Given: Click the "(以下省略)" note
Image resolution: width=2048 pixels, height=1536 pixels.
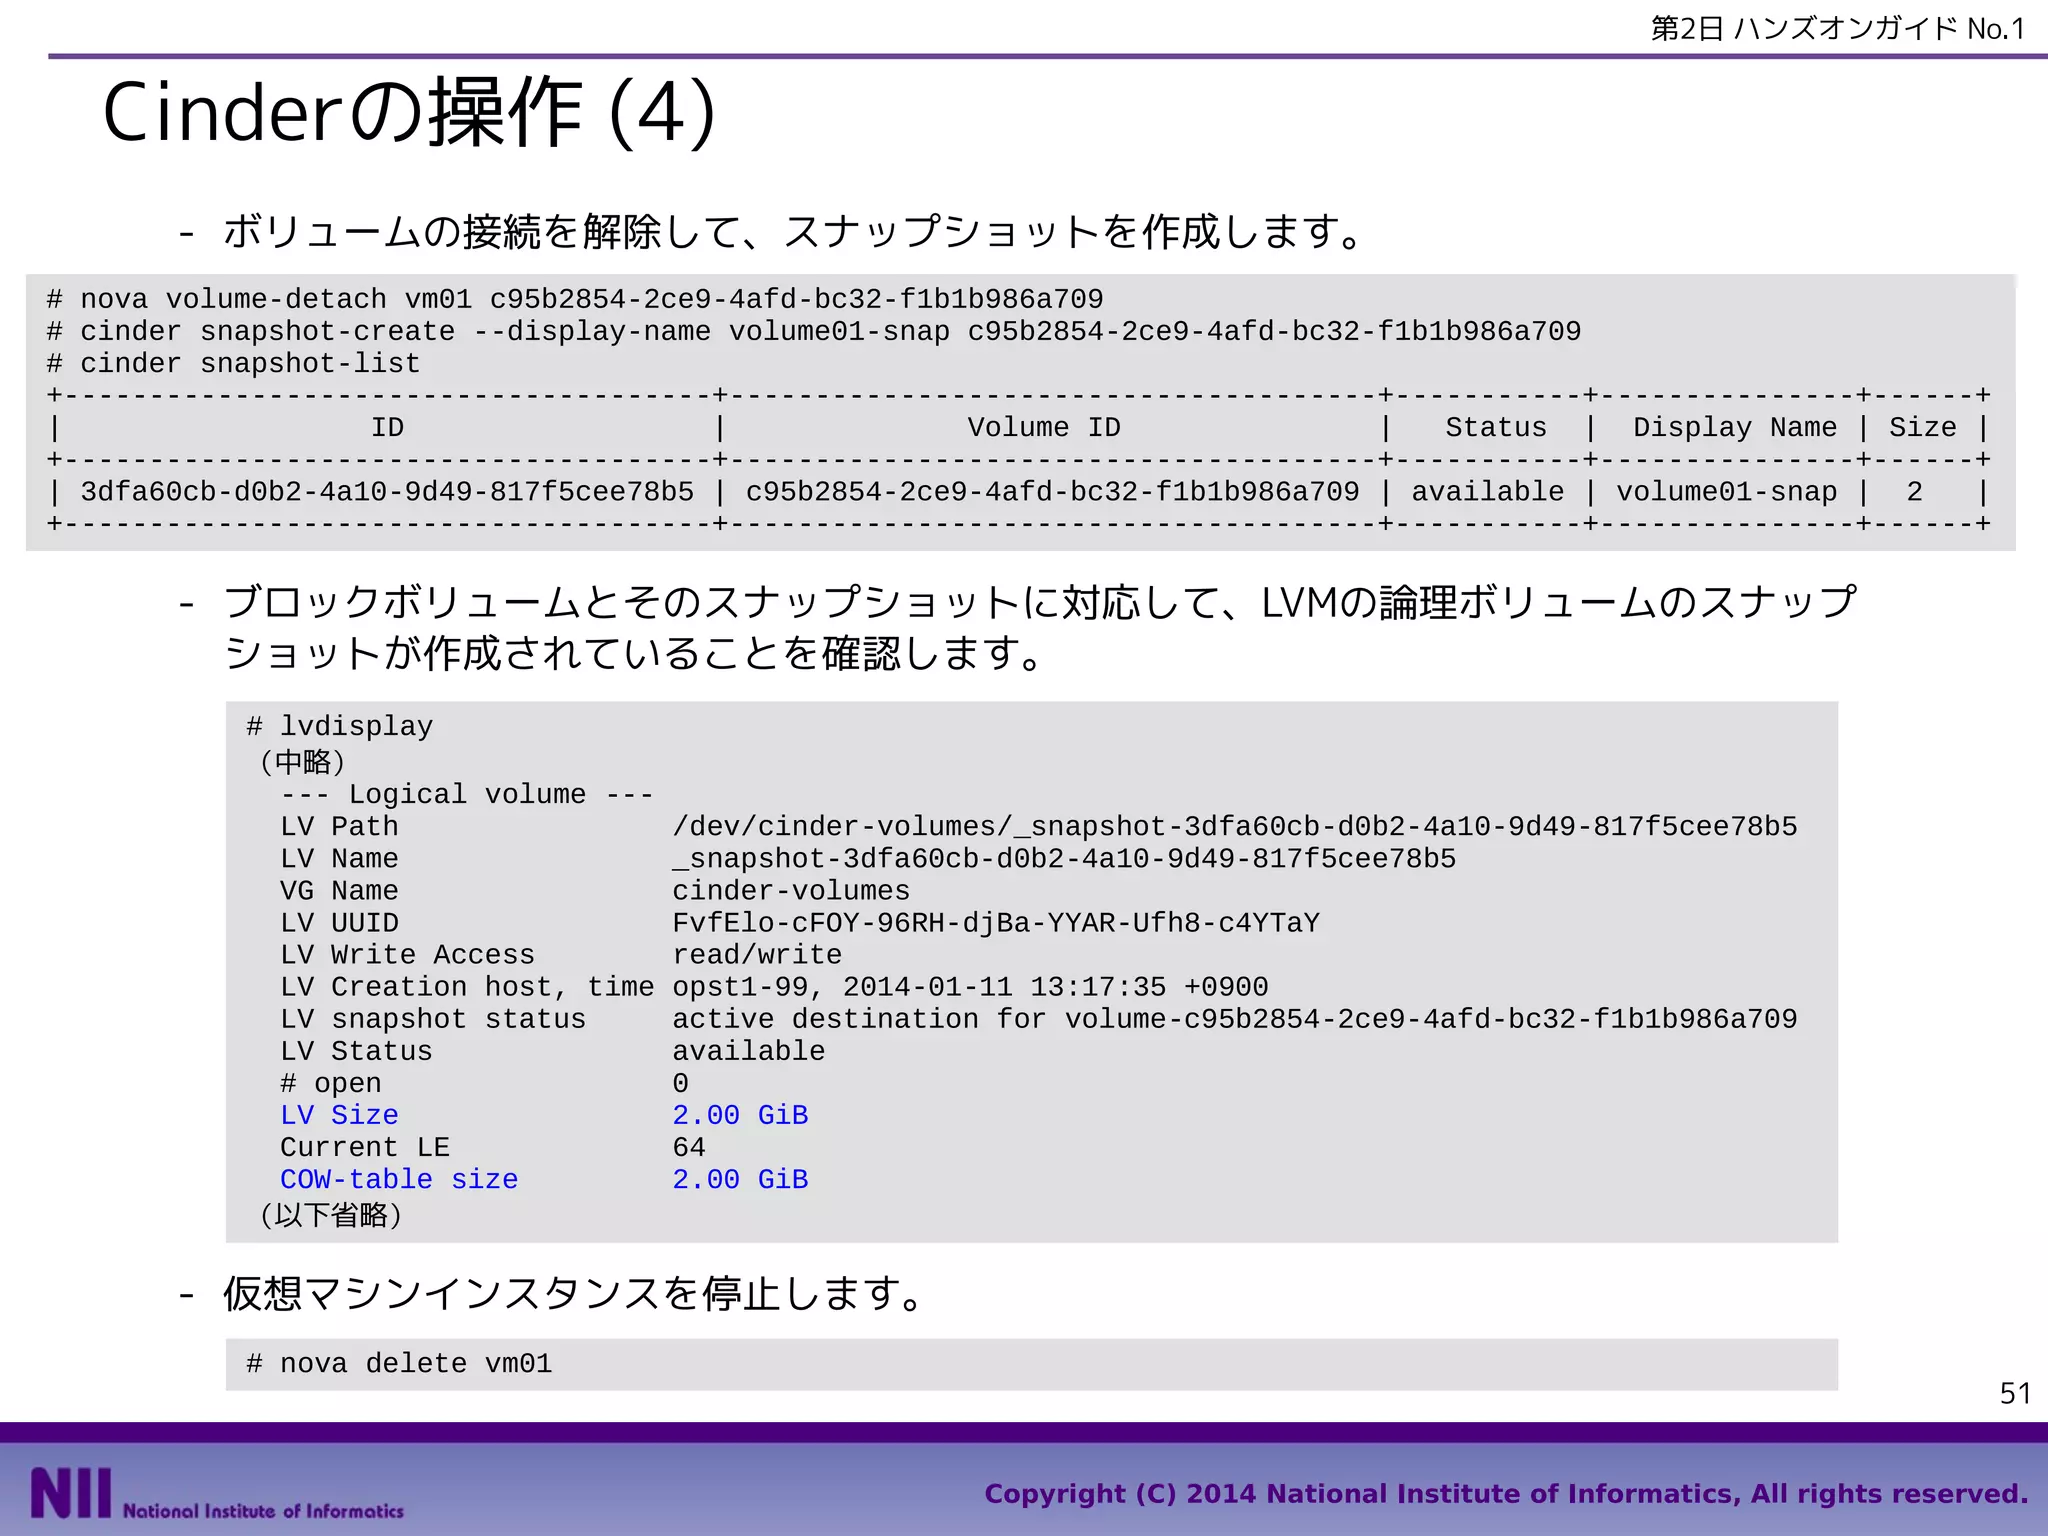Looking at the screenshot, I should point(330,1215).
